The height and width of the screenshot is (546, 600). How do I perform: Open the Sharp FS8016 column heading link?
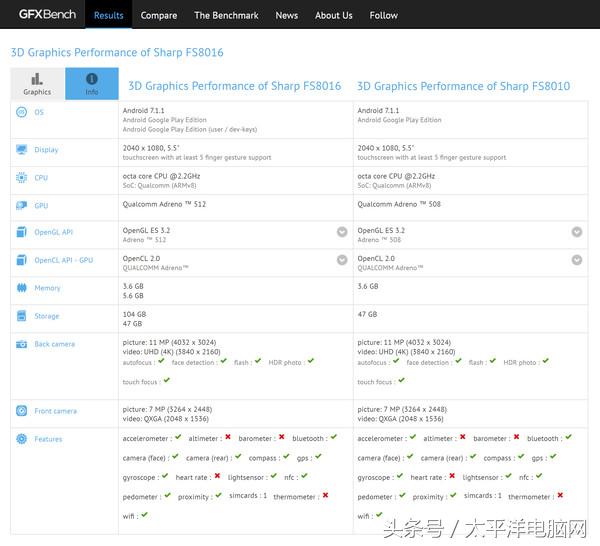pos(234,86)
